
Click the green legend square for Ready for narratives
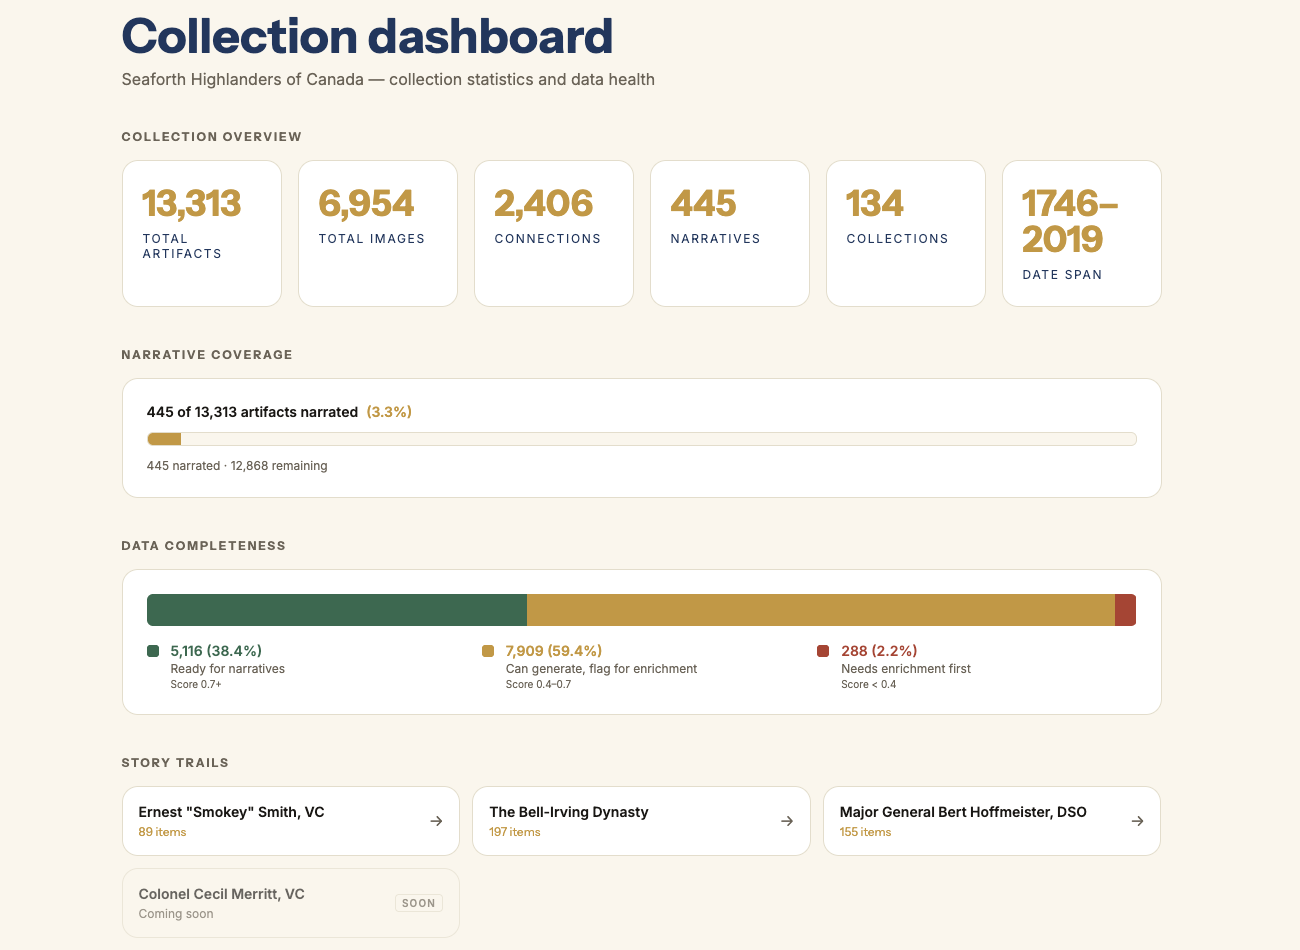[x=153, y=651]
